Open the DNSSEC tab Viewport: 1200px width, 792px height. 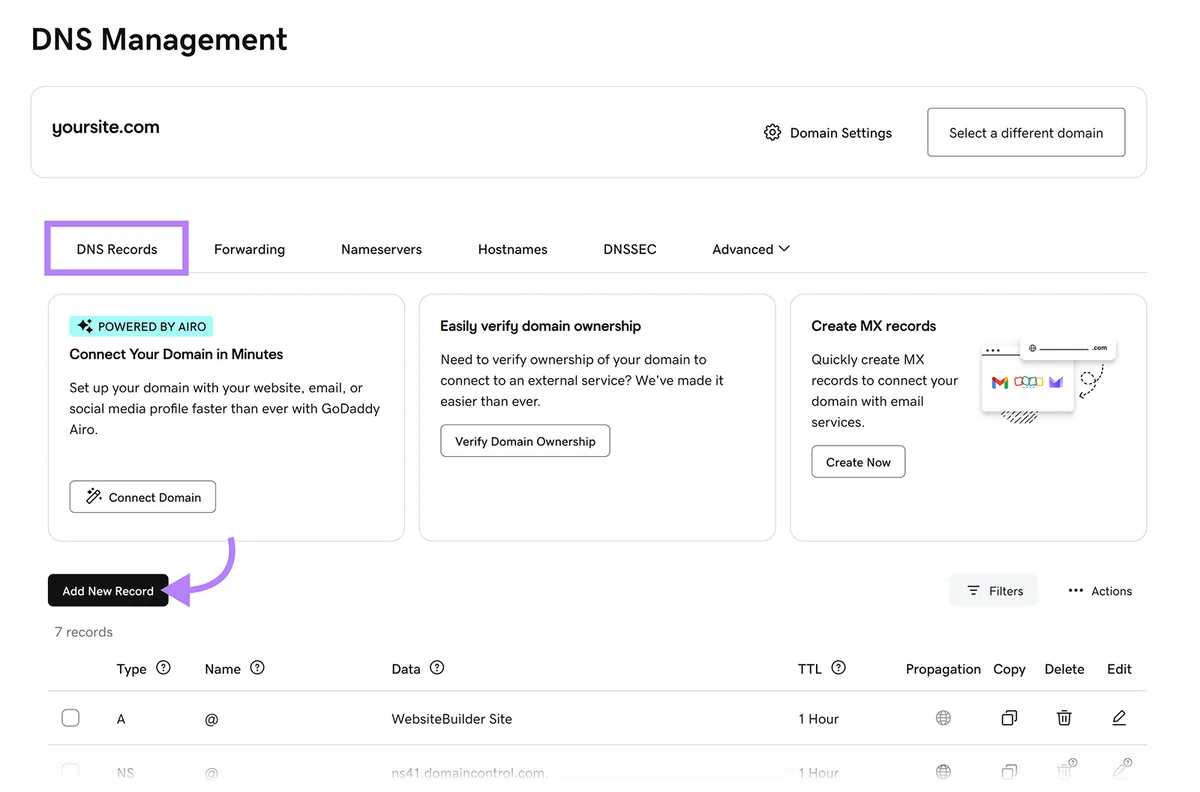[x=630, y=249]
